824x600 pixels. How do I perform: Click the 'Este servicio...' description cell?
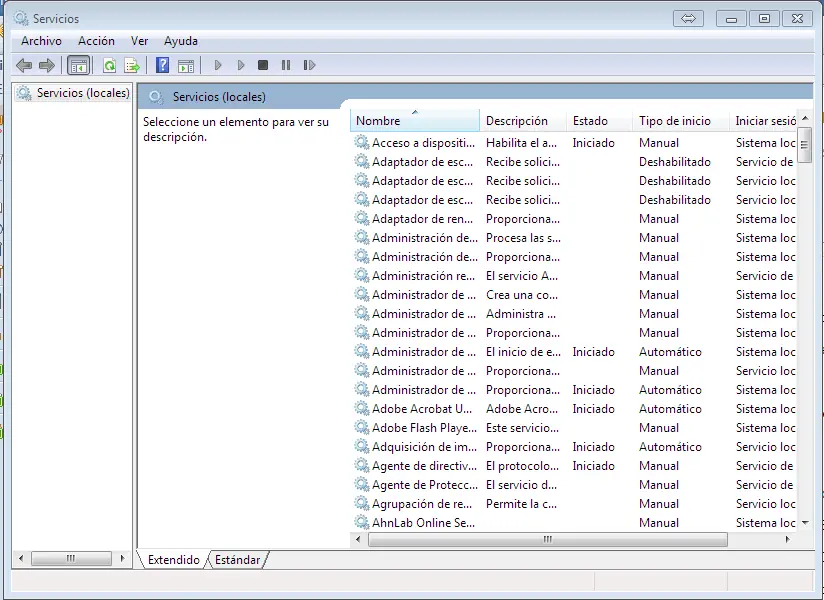point(522,428)
